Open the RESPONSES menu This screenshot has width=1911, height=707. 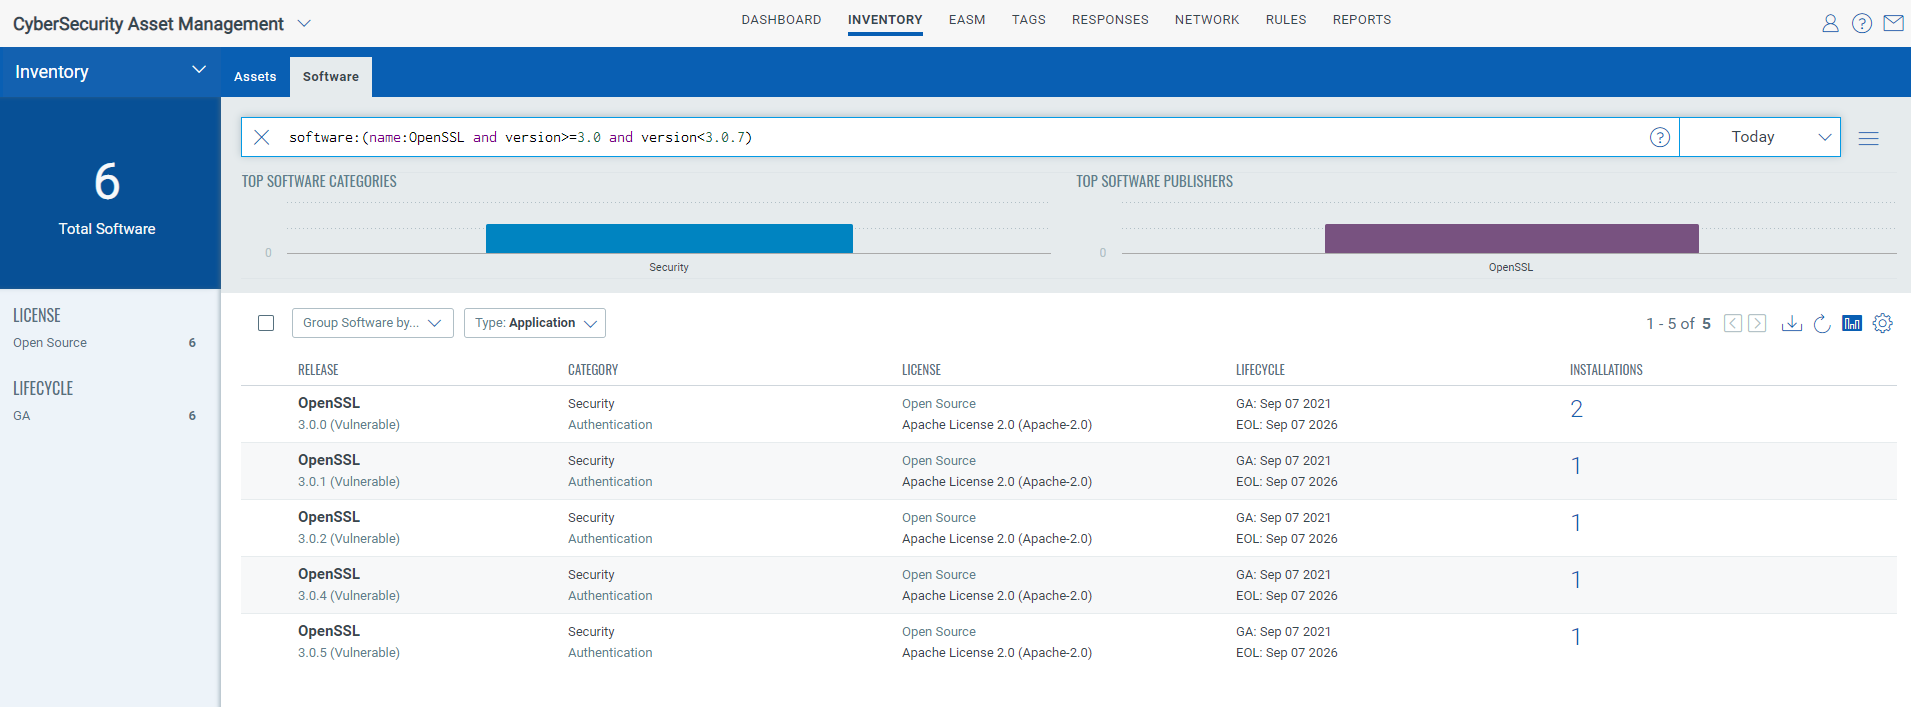[1110, 20]
